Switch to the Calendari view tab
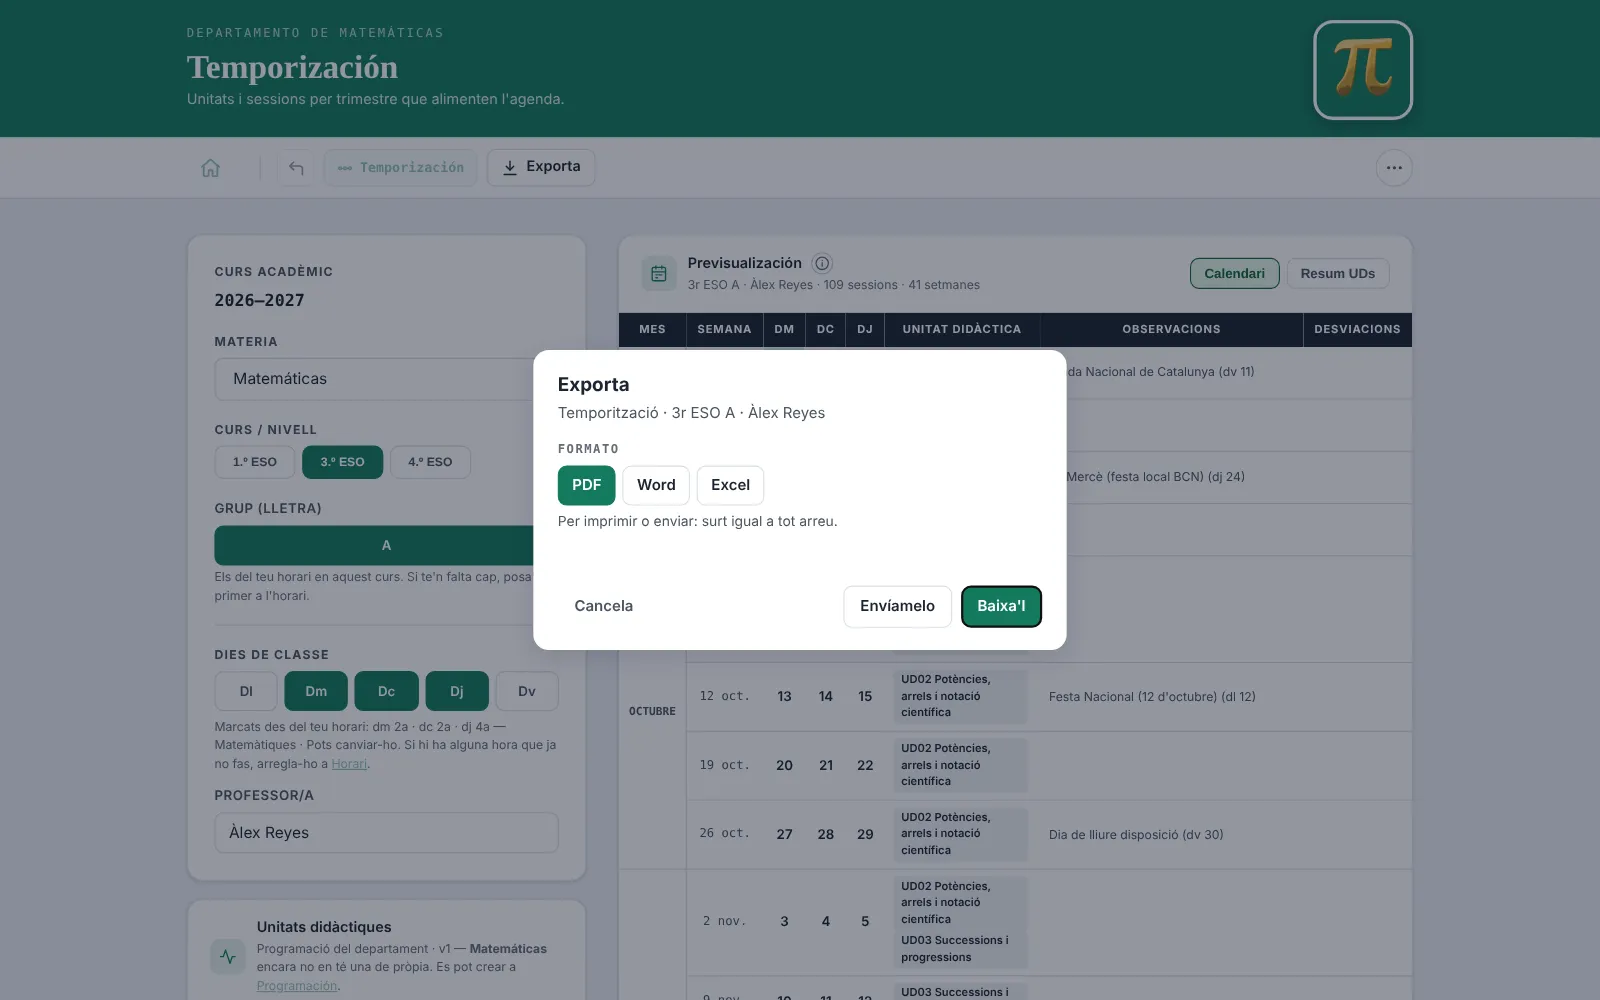 [x=1234, y=273]
